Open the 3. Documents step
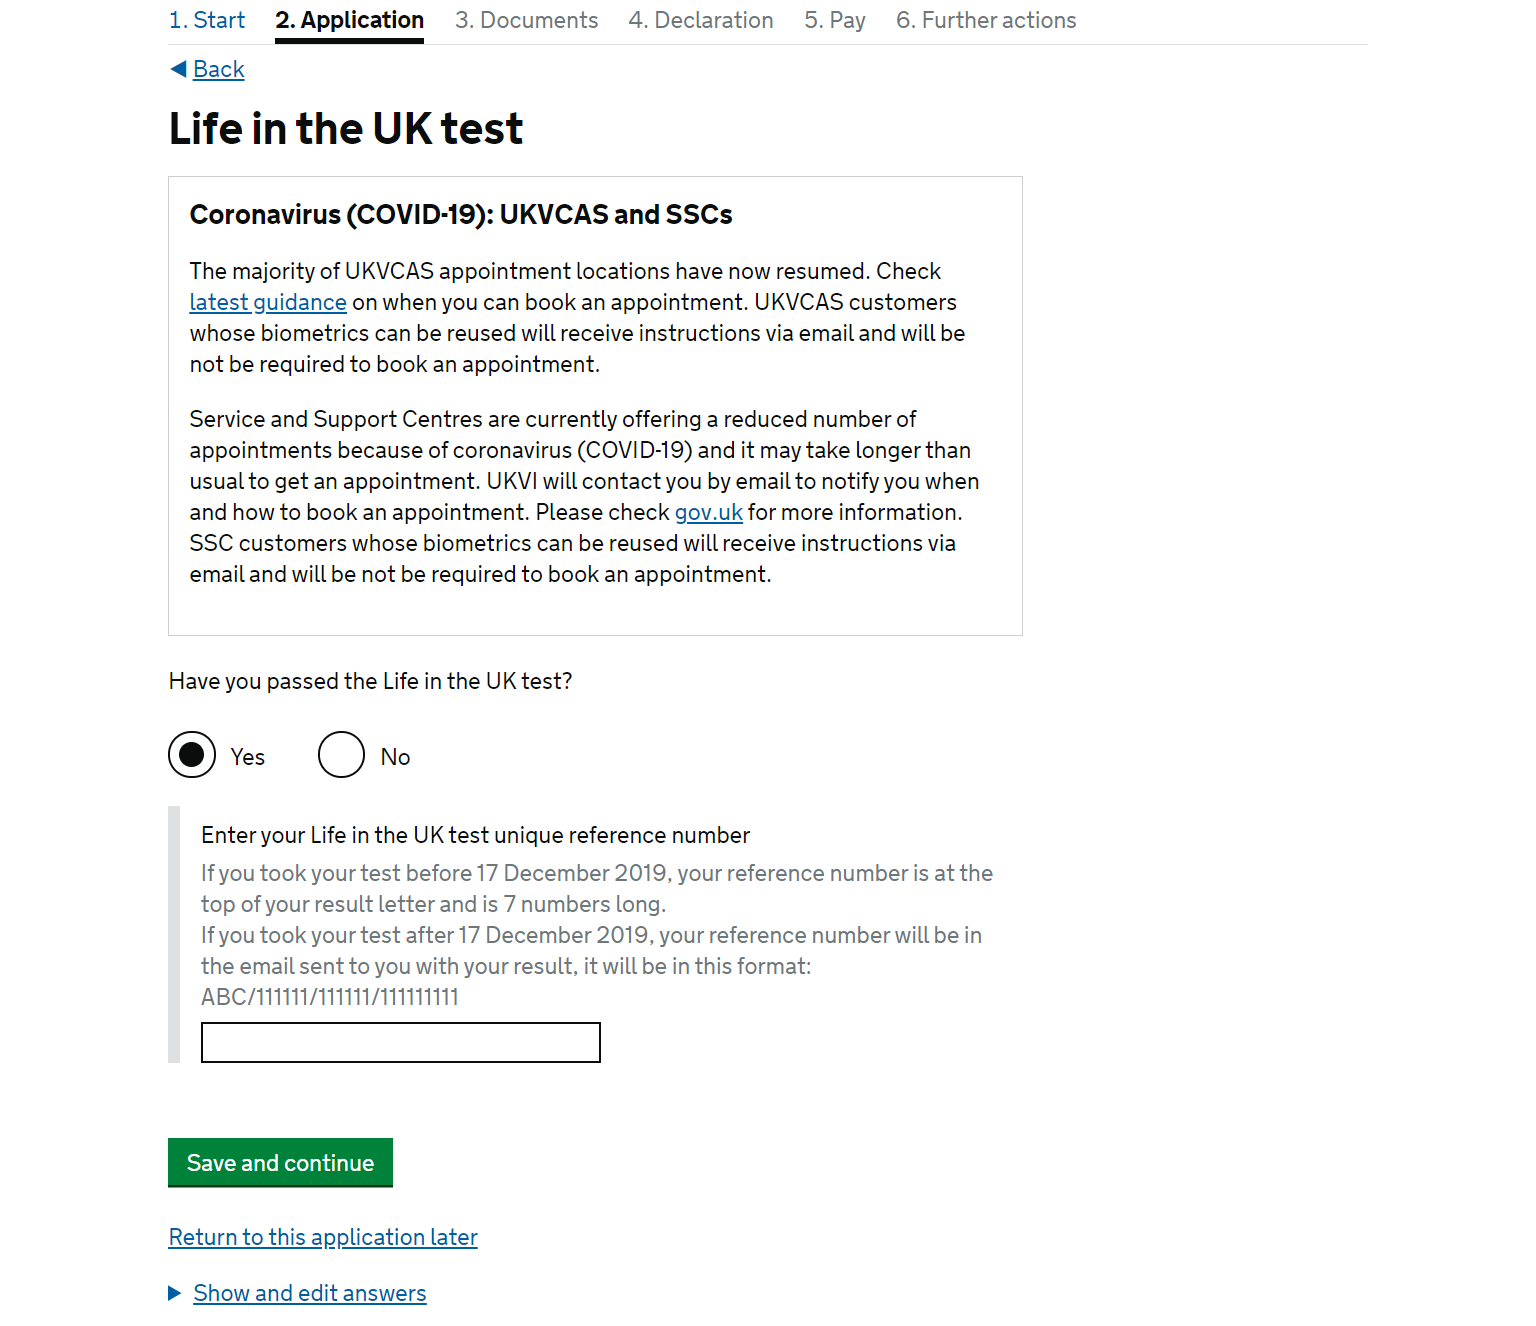This screenshot has width=1536, height=1326. pos(527,20)
